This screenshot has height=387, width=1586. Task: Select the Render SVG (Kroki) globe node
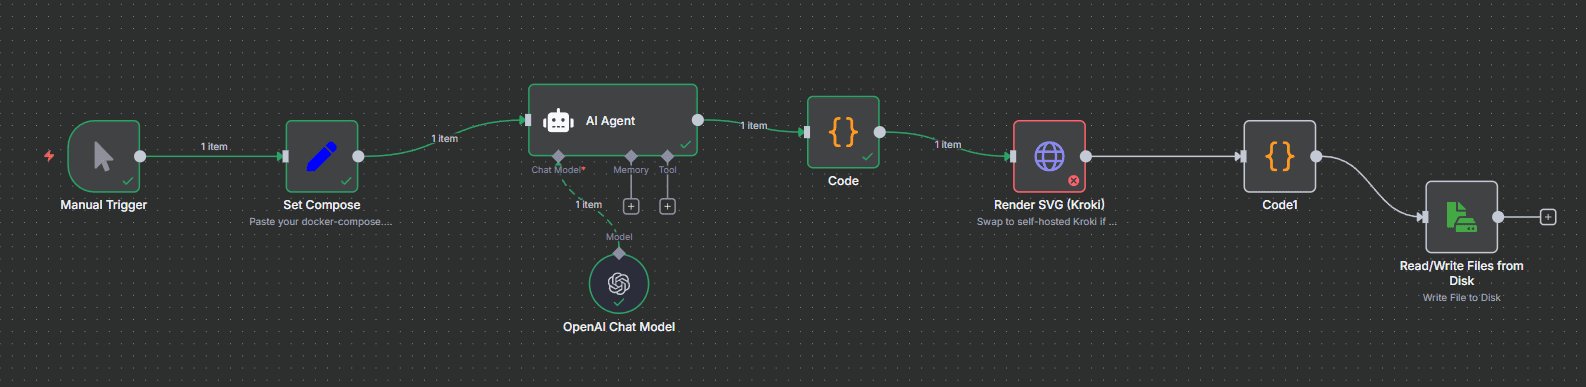pos(1049,156)
